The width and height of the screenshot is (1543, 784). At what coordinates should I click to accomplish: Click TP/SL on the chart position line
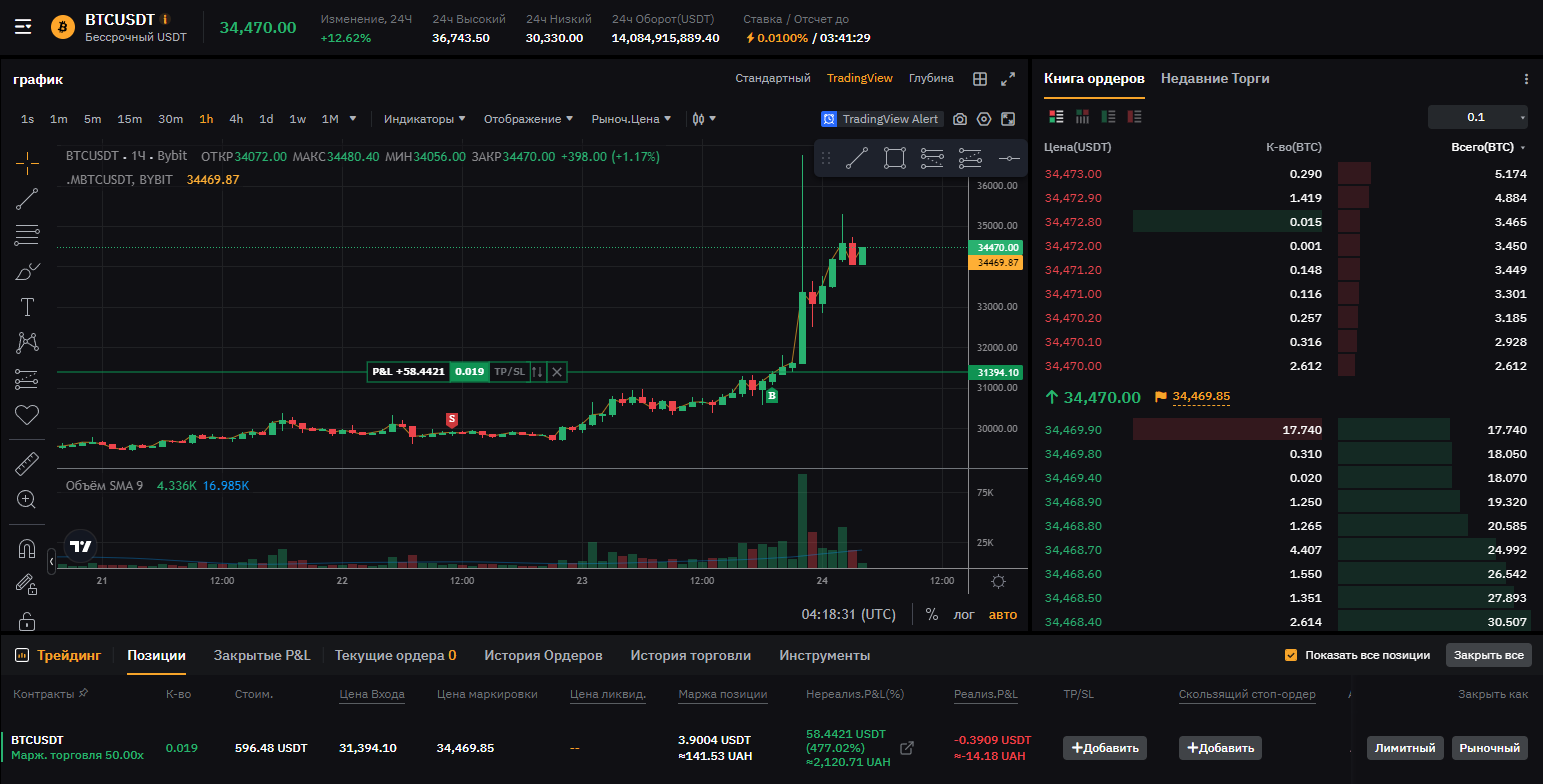(509, 372)
